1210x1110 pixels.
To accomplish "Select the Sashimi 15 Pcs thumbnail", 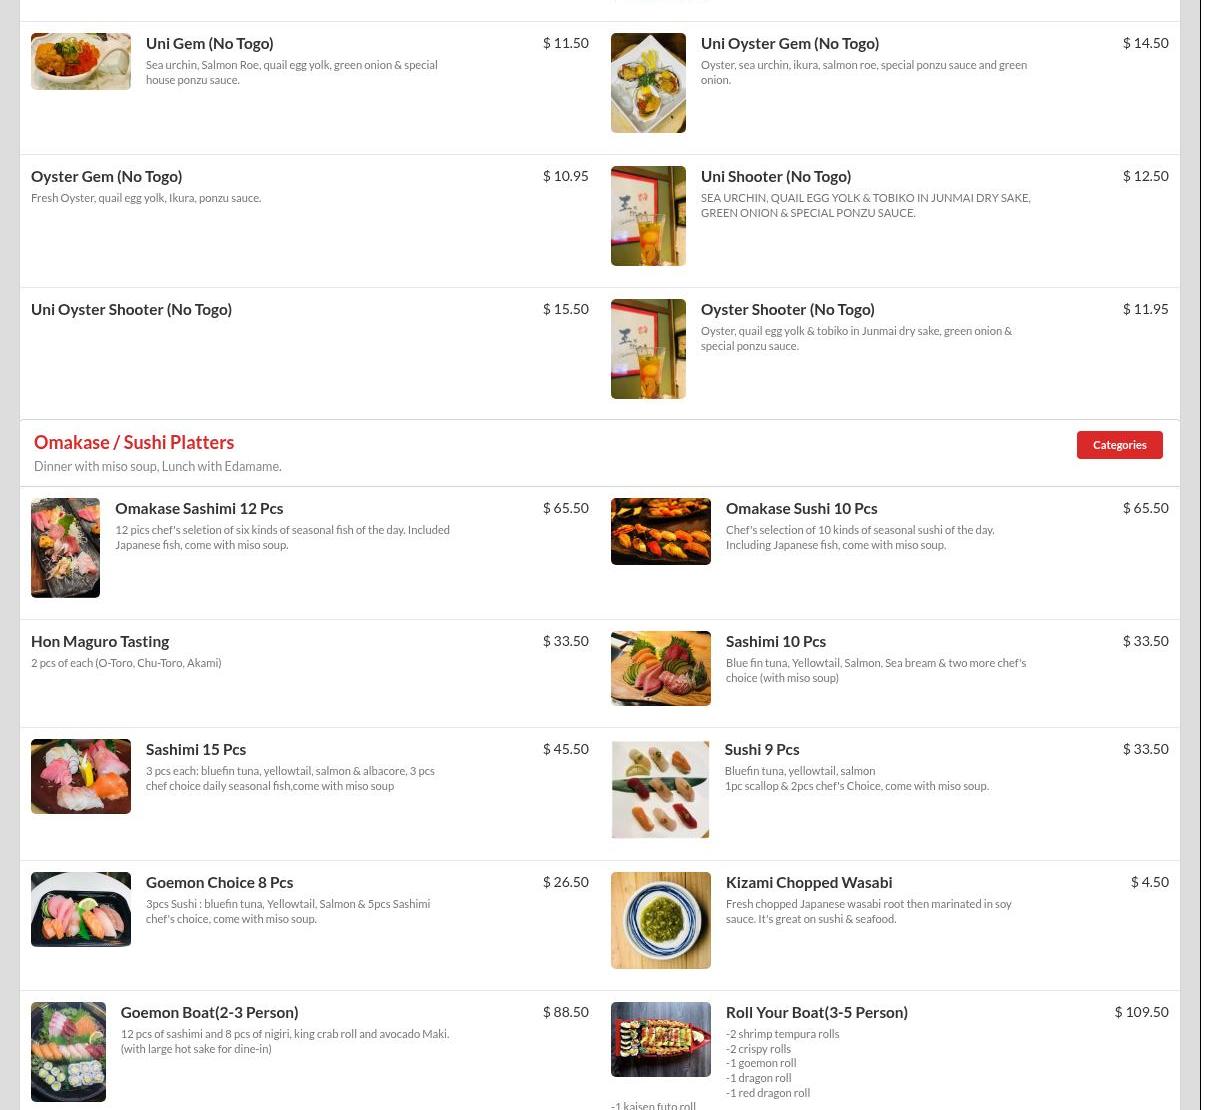I will point(81,776).
